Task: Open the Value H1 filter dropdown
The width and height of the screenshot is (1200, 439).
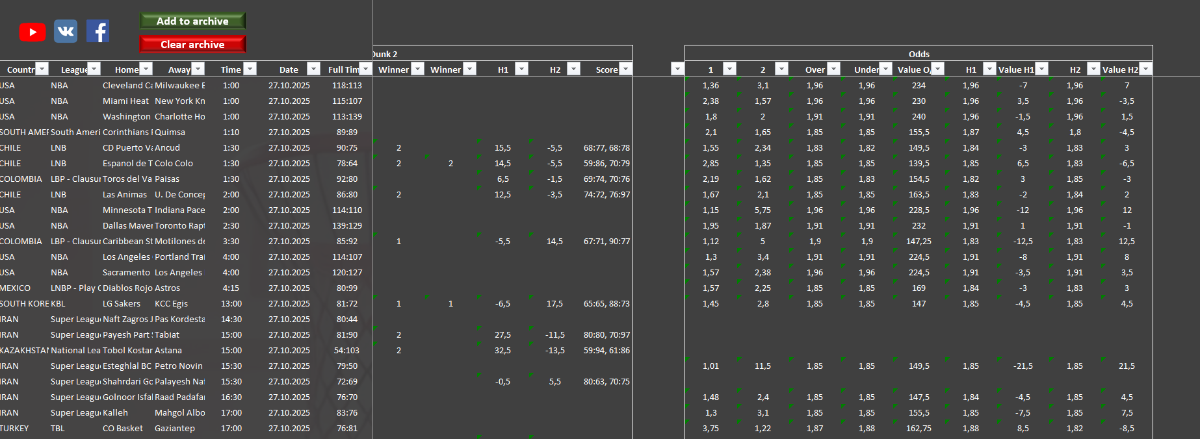Action: click(1041, 69)
